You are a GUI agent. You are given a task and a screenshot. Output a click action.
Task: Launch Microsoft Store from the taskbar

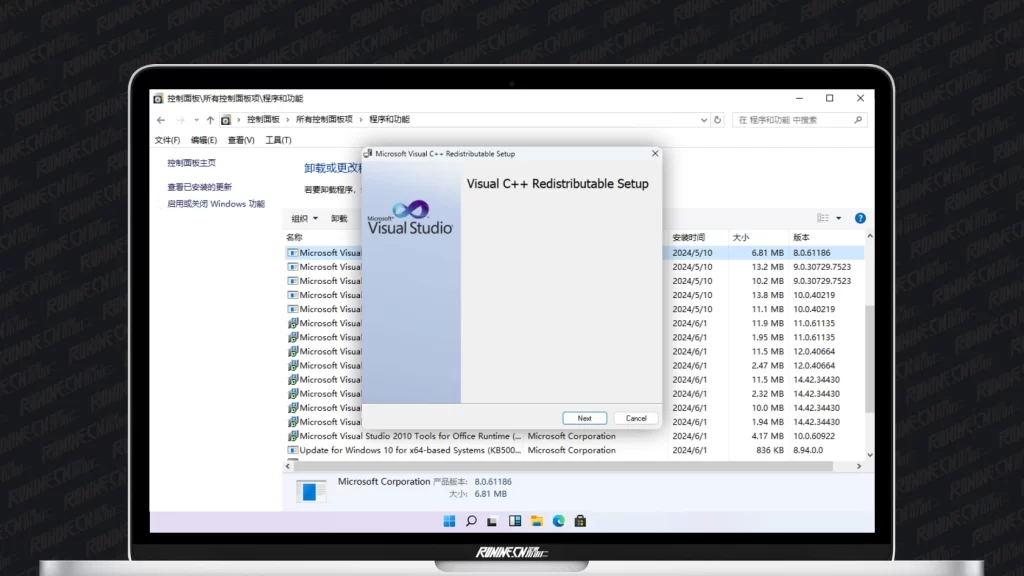pyautogui.click(x=580, y=521)
